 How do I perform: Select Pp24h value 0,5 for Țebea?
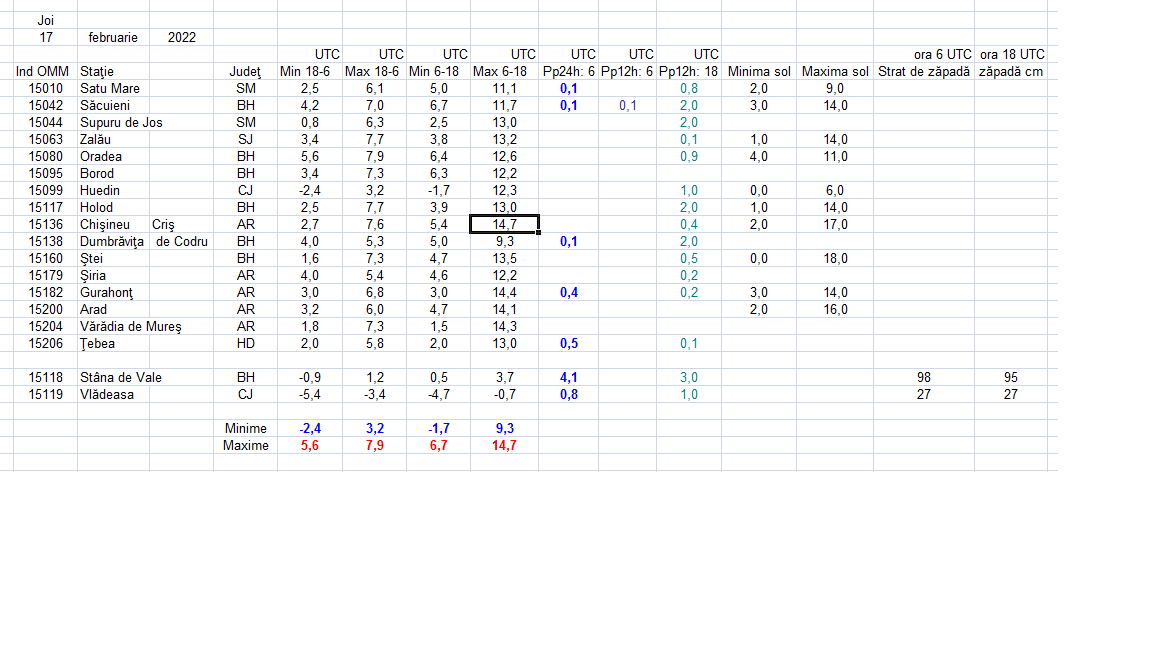click(569, 342)
